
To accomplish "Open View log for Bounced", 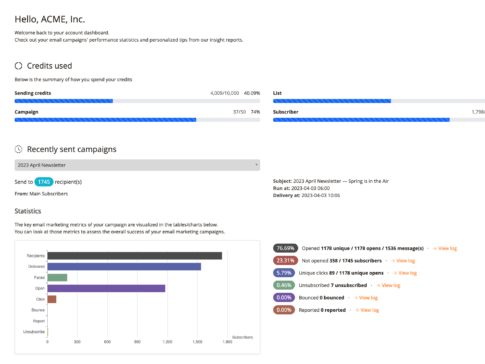I will (x=366, y=298).
